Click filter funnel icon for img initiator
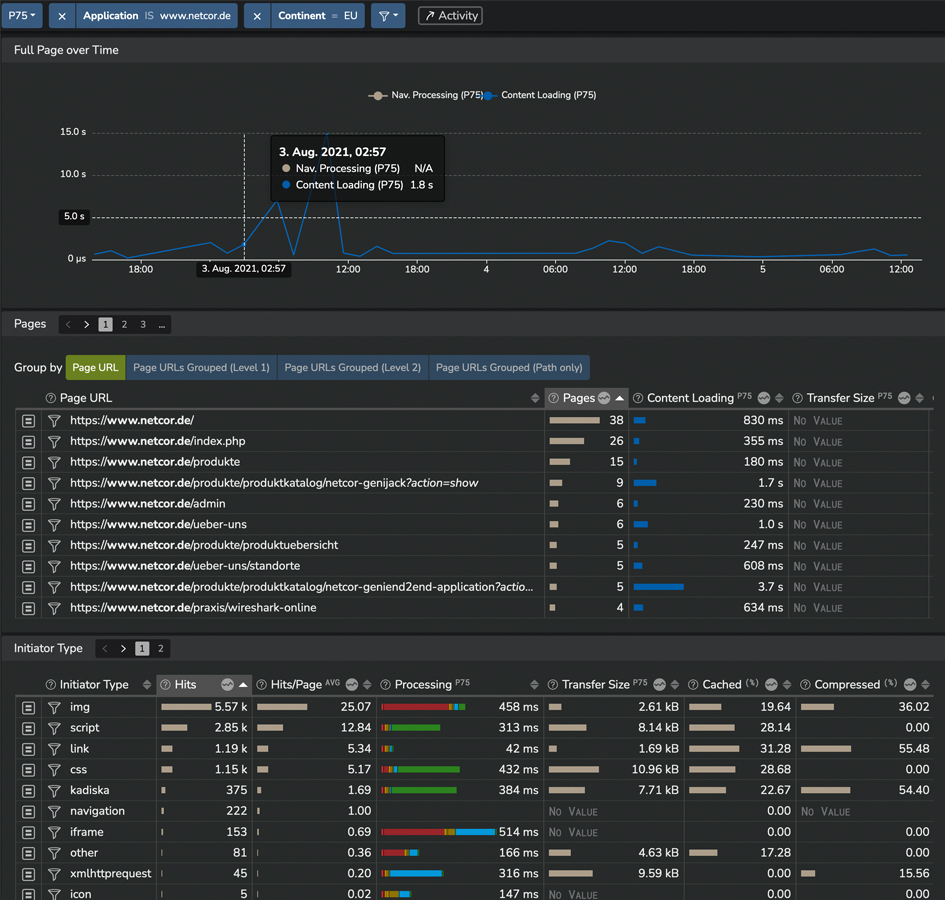This screenshot has height=900, width=945. pyautogui.click(x=54, y=708)
